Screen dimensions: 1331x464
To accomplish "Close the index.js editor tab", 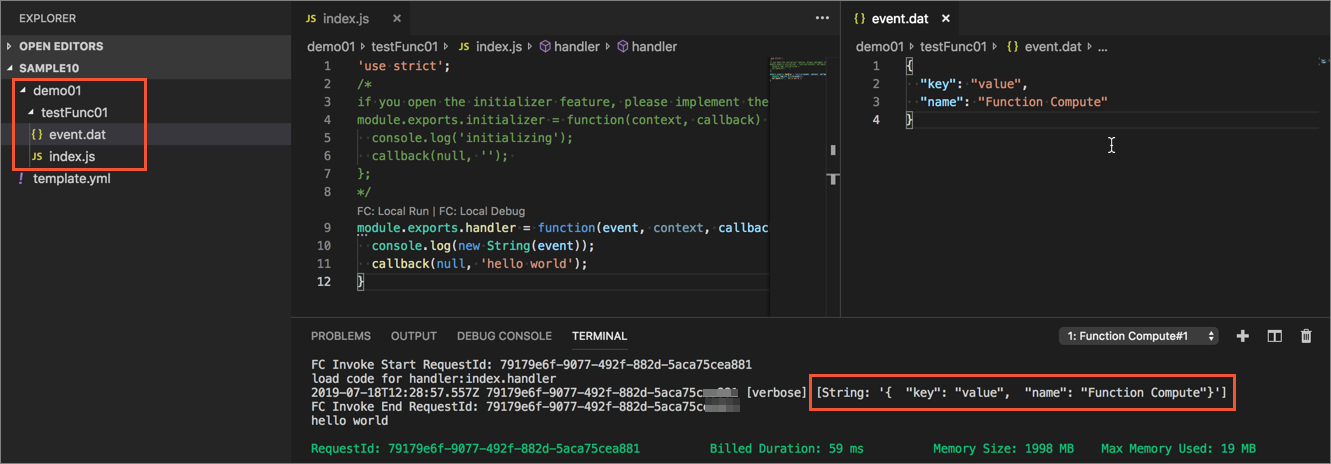I will point(398,19).
